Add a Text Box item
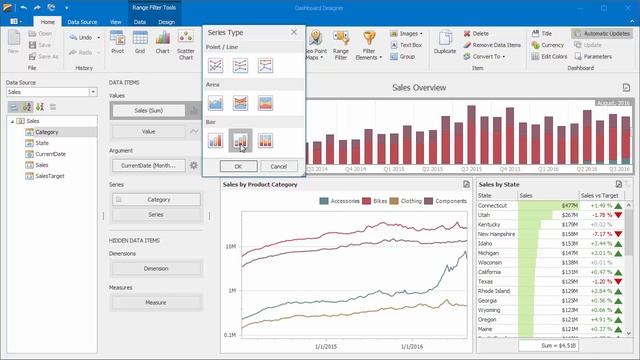The image size is (640, 360). pyautogui.click(x=406, y=45)
